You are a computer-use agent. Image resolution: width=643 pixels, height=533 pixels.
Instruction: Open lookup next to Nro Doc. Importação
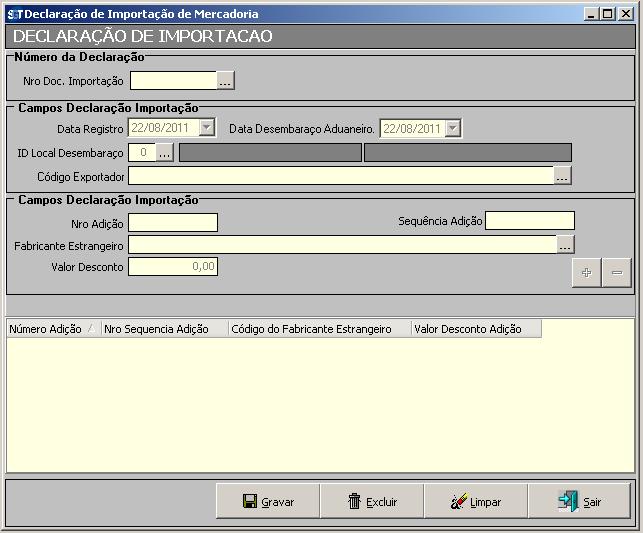pos(226,81)
